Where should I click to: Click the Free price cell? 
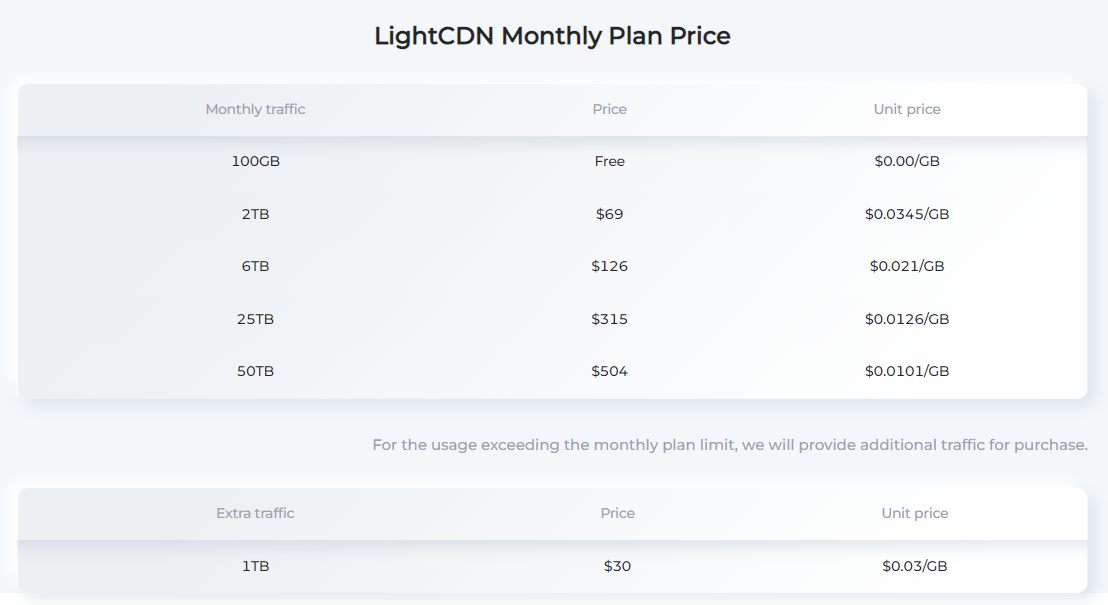609,161
